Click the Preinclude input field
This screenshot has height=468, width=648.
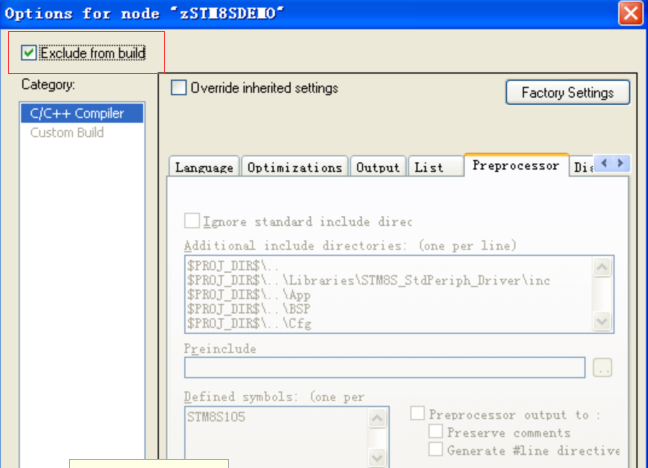(385, 367)
